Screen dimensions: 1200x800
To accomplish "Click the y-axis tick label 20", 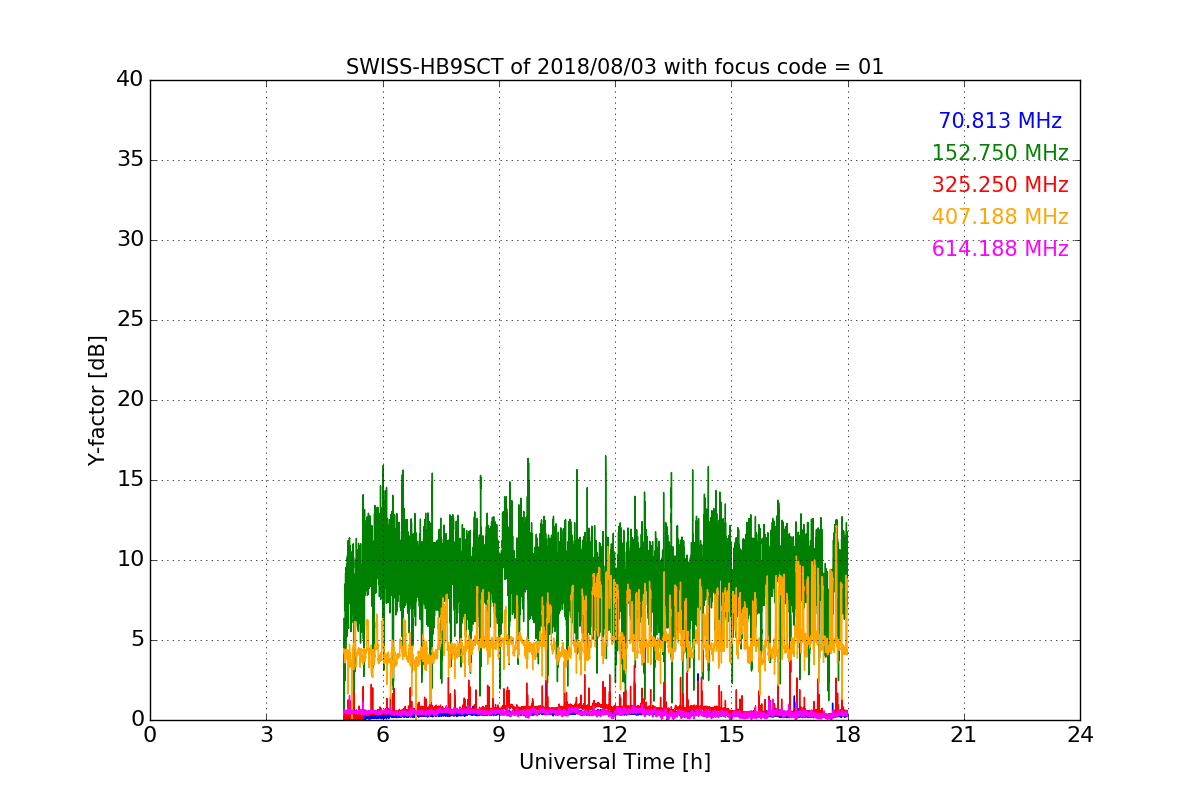I will pos(129,400).
